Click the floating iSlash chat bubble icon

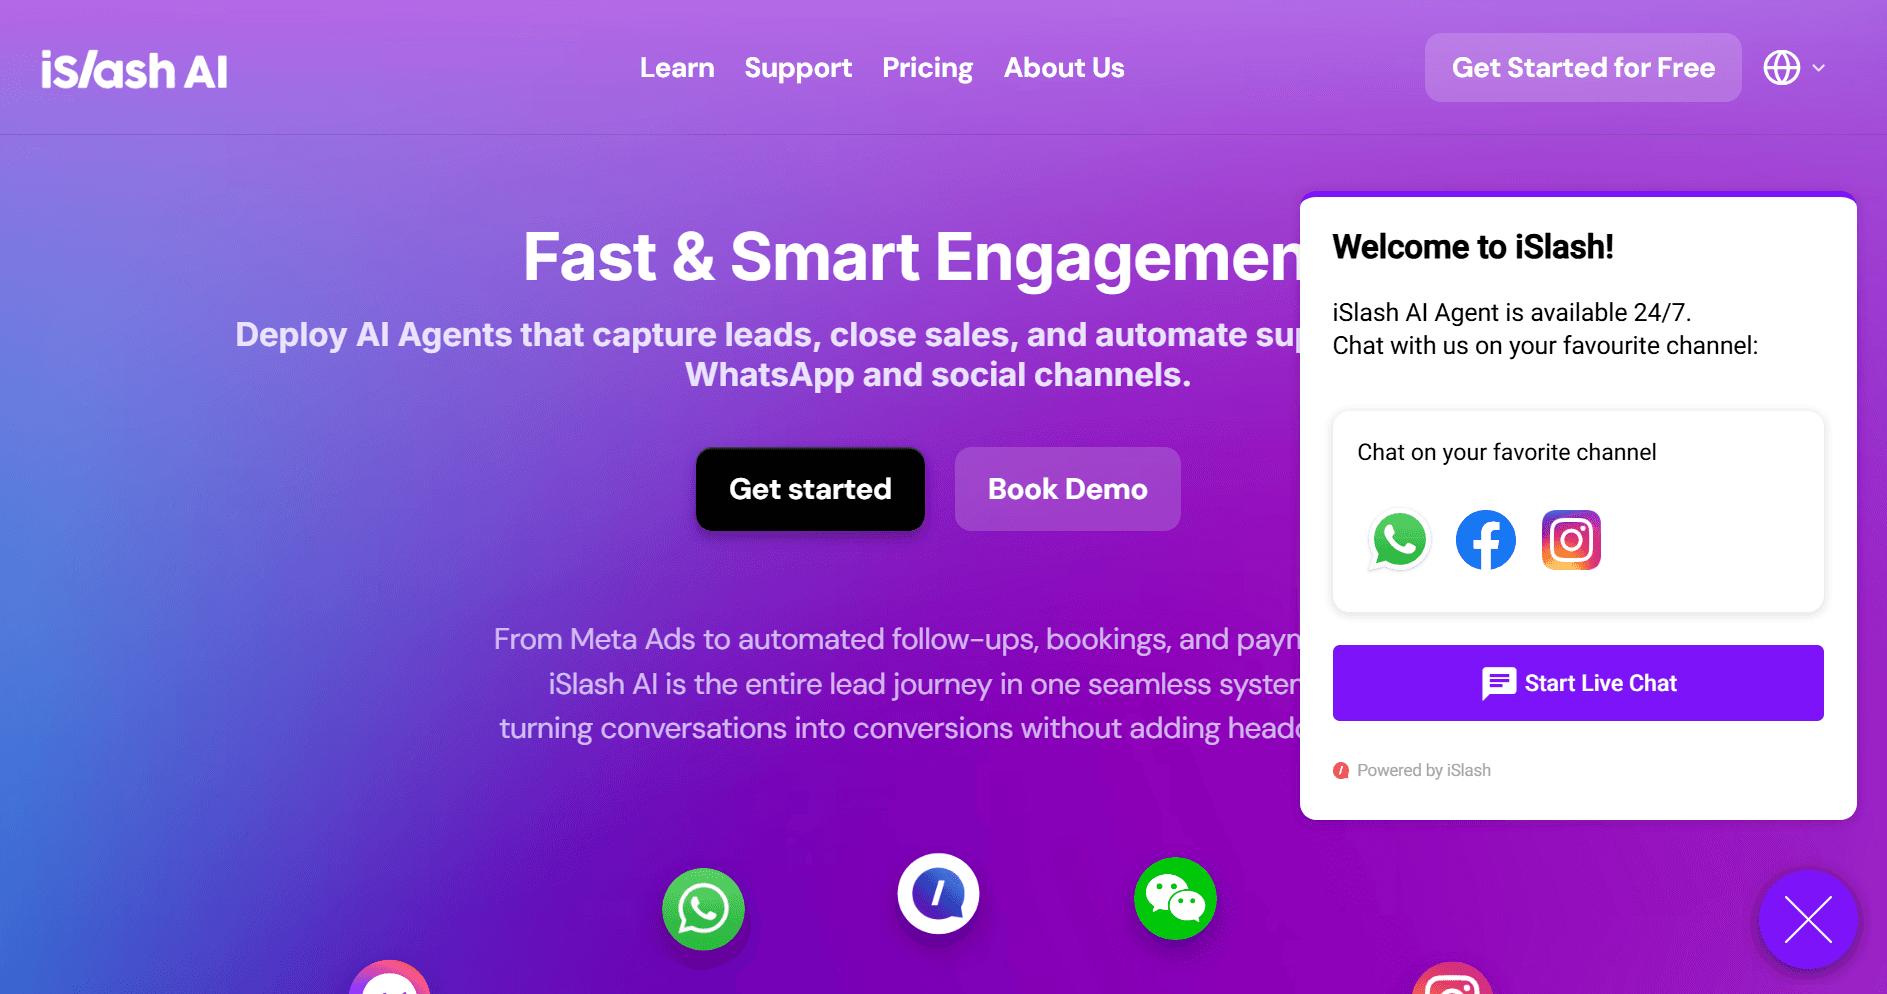pos(938,893)
